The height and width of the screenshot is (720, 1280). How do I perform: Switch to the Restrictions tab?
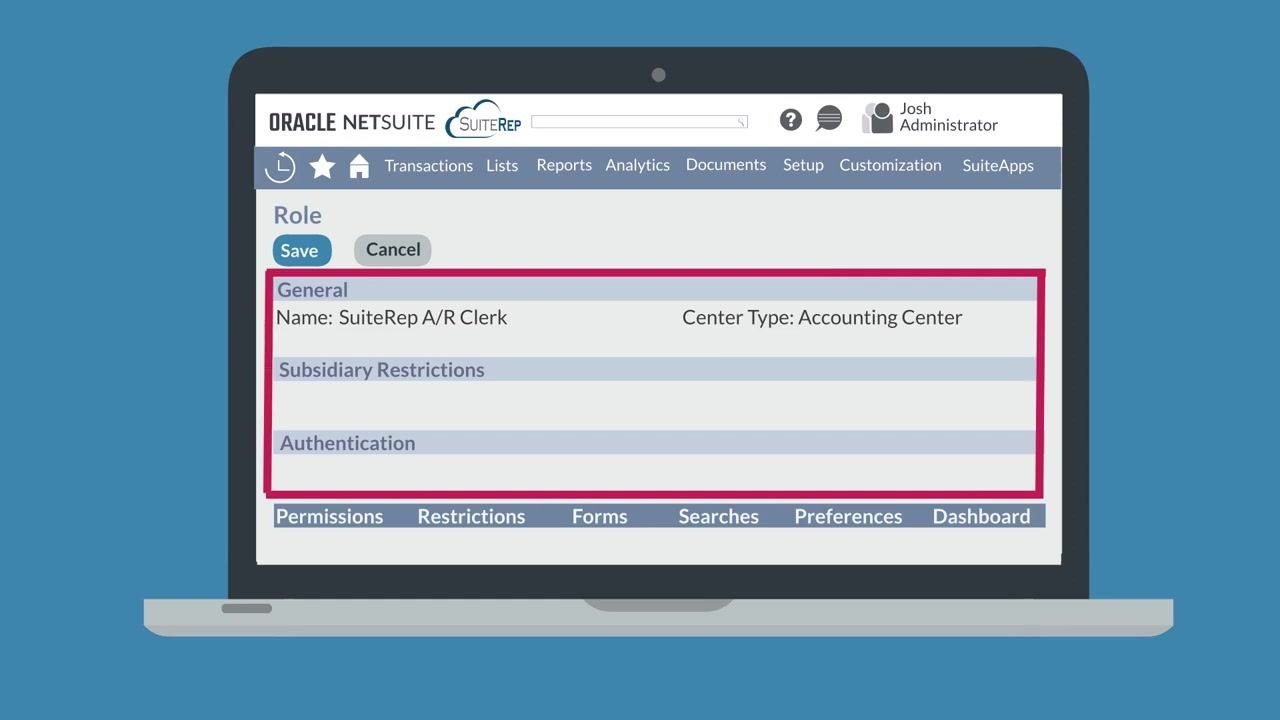471,516
